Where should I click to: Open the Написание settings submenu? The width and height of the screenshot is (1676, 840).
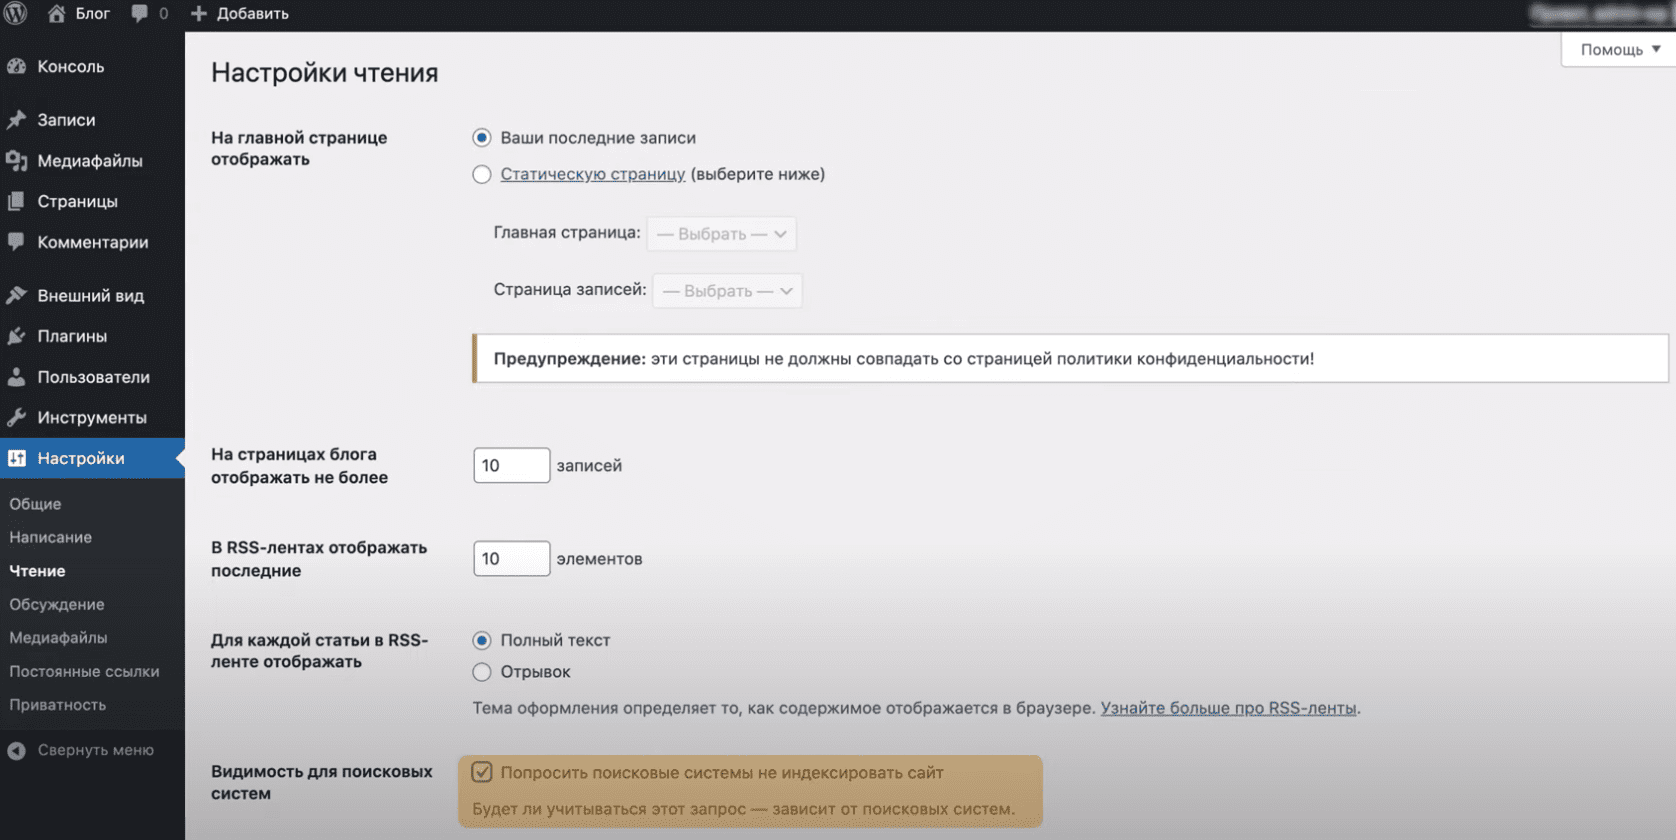51,537
